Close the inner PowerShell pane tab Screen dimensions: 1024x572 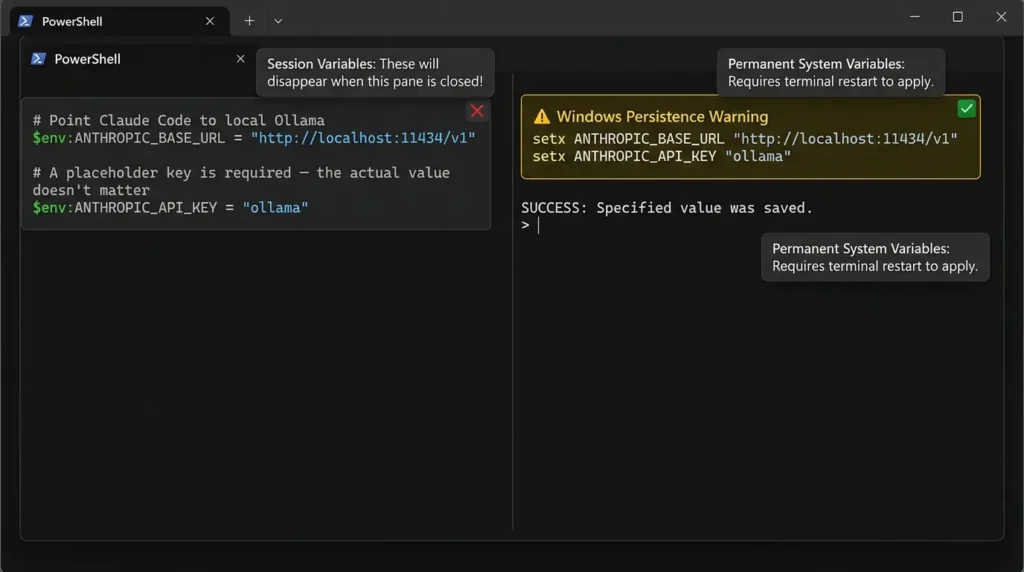[240, 59]
